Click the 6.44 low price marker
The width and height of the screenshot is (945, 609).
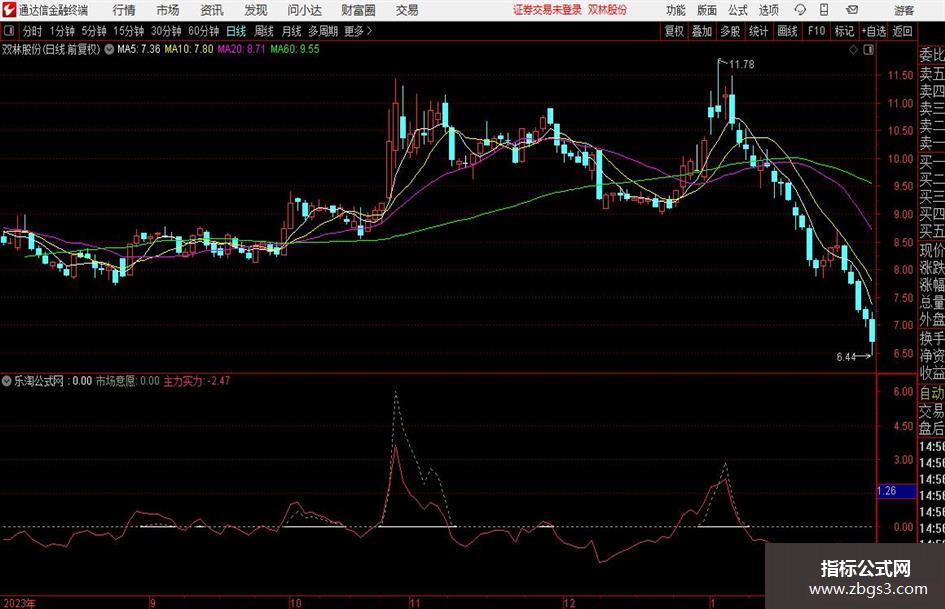(x=846, y=357)
